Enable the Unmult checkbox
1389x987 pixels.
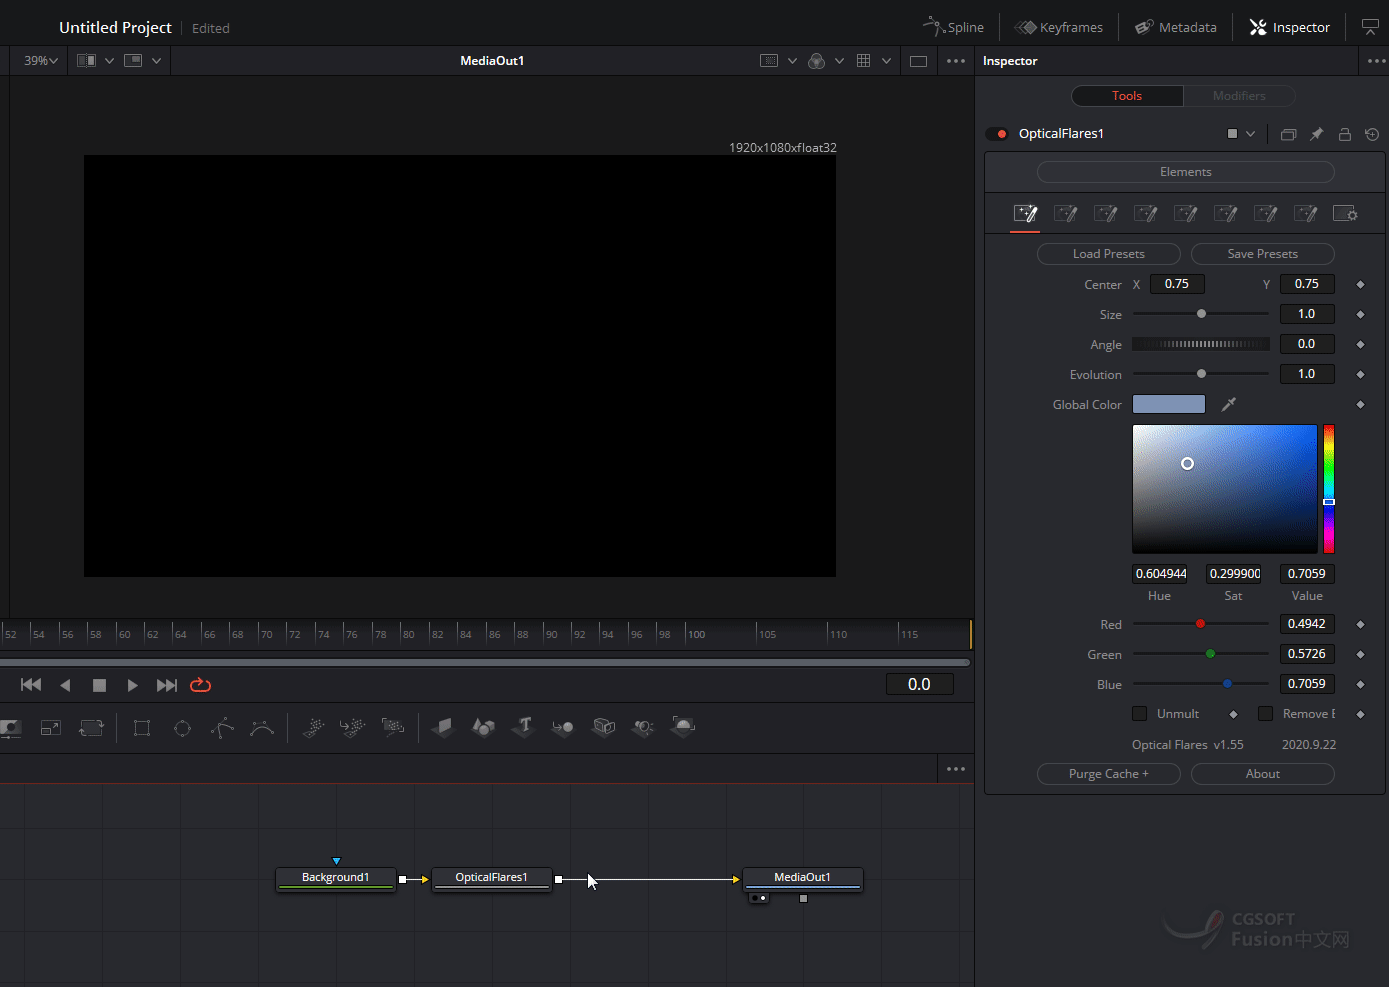(1139, 713)
